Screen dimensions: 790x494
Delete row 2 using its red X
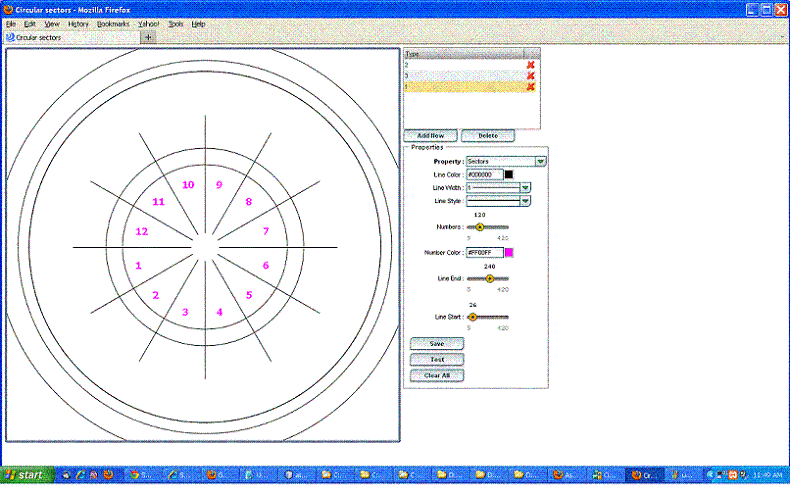(x=531, y=65)
